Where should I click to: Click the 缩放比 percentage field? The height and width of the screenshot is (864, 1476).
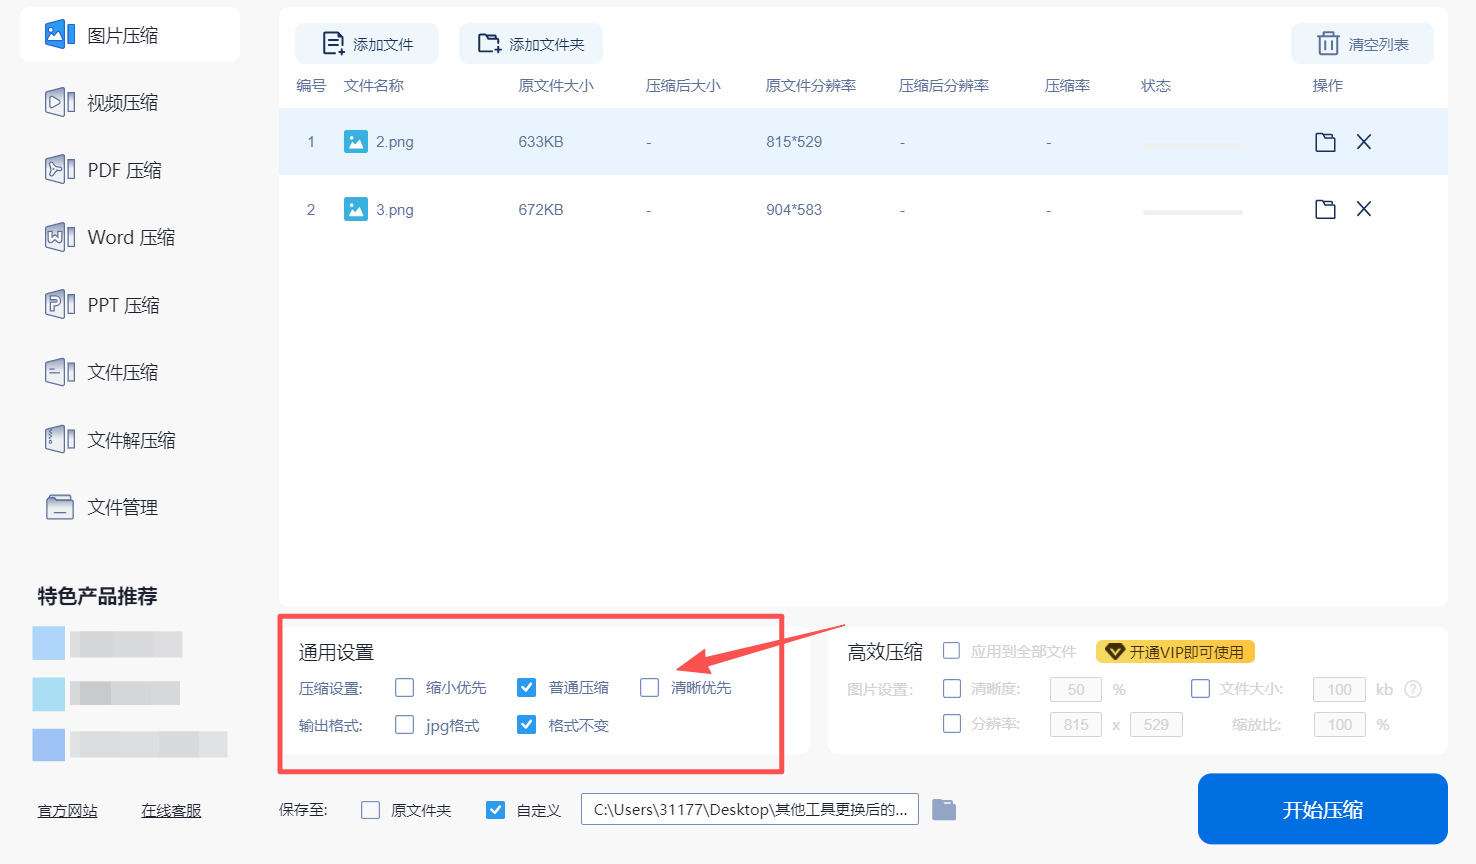tap(1340, 724)
